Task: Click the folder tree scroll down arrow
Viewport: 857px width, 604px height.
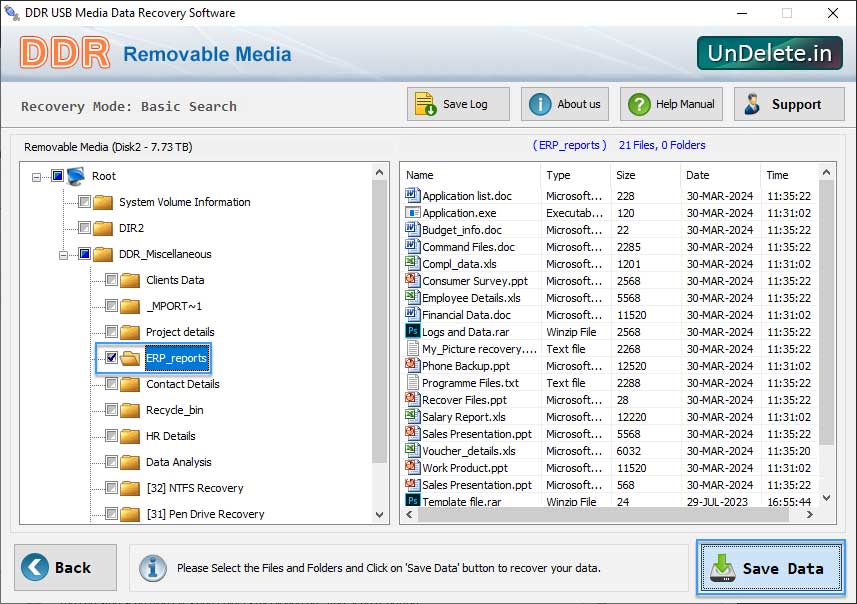Action: (x=379, y=514)
